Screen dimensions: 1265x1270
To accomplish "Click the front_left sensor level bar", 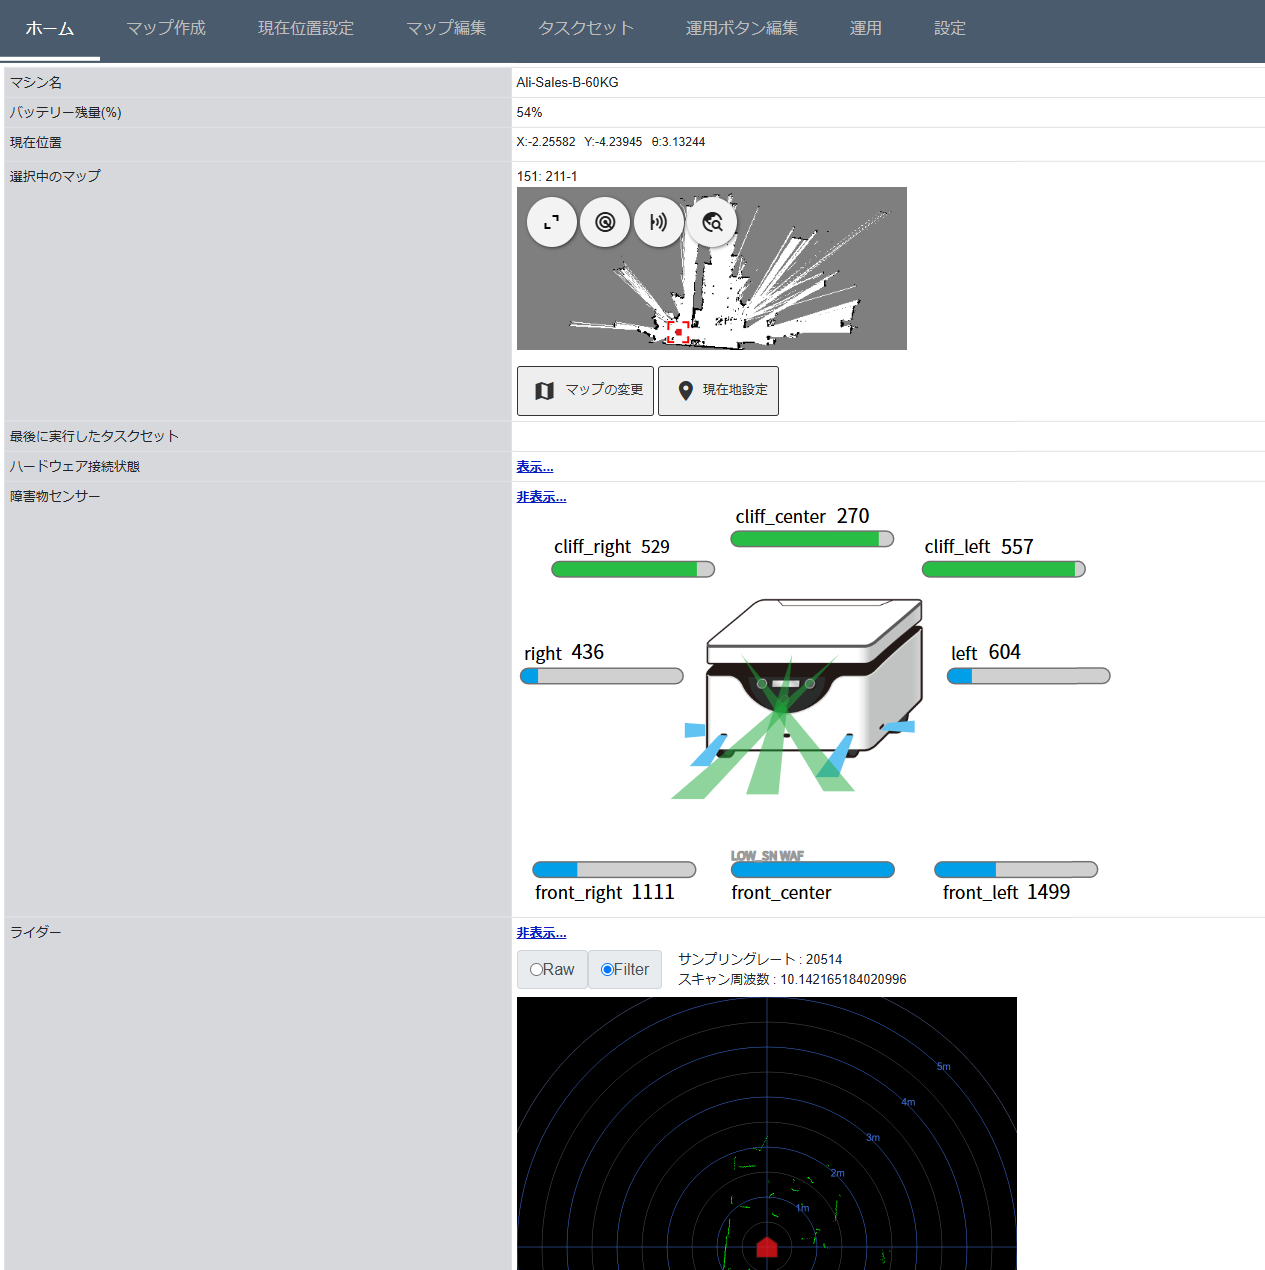I will [x=1016, y=870].
